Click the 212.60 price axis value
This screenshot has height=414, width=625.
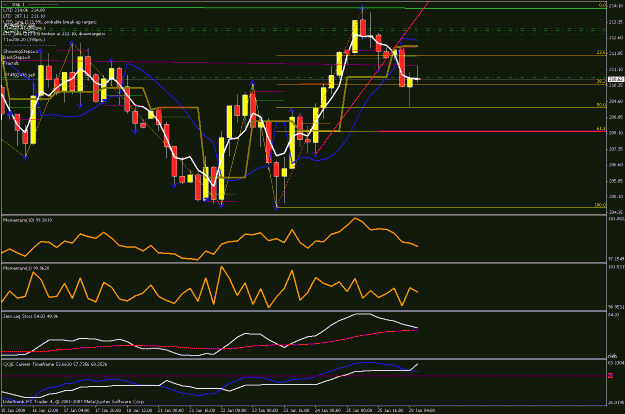pos(616,38)
